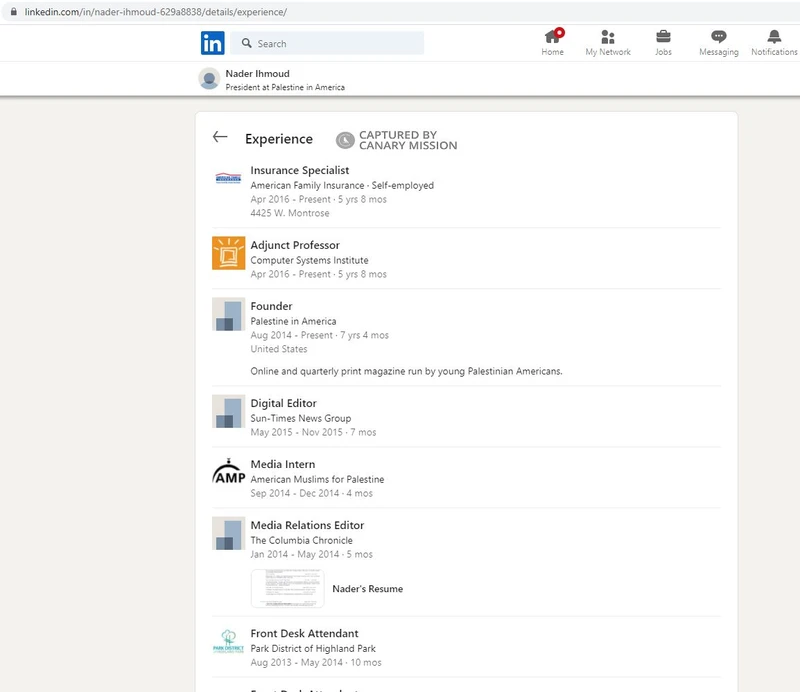Click the Digital Editor job title
This screenshot has height=692, width=800.
tap(283, 403)
